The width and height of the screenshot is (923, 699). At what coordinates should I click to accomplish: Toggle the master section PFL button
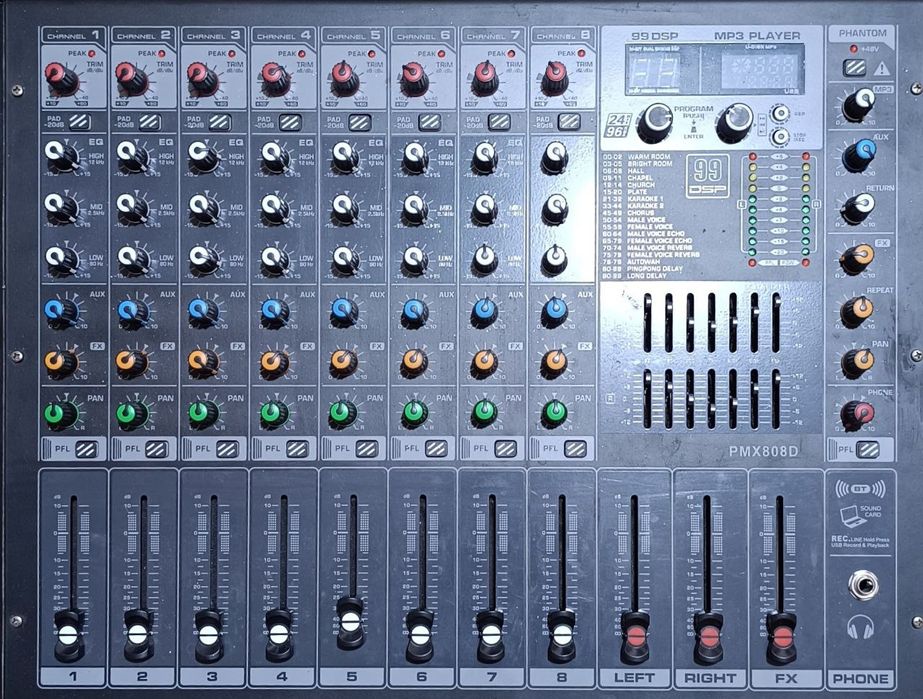tap(868, 450)
